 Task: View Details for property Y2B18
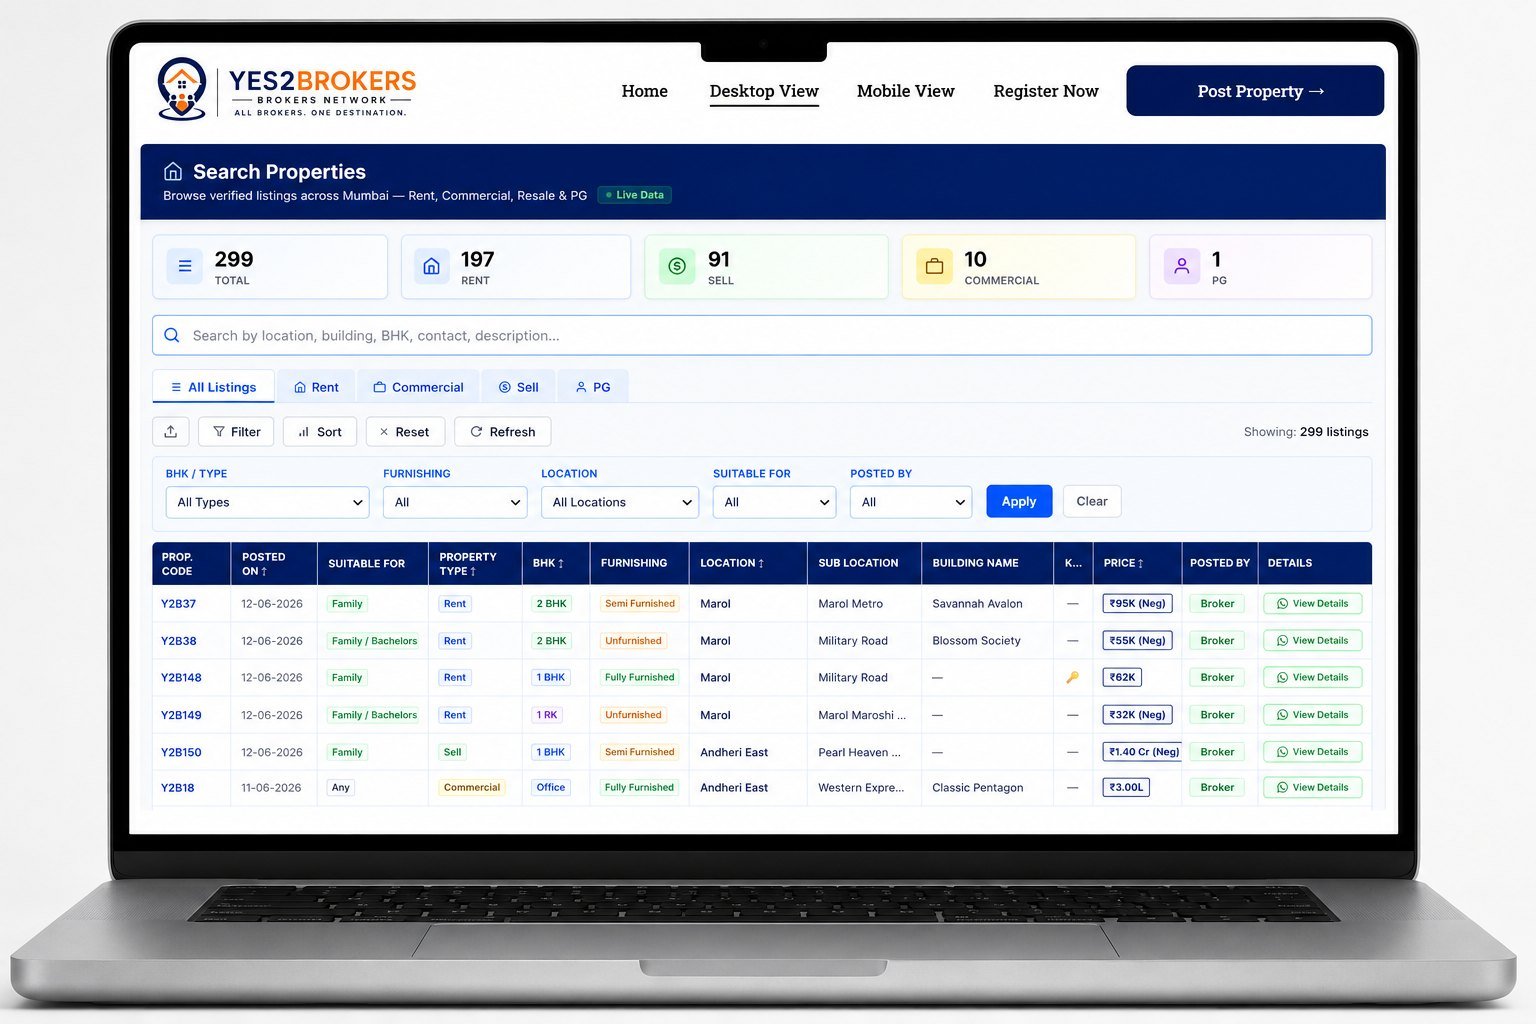[1313, 788]
